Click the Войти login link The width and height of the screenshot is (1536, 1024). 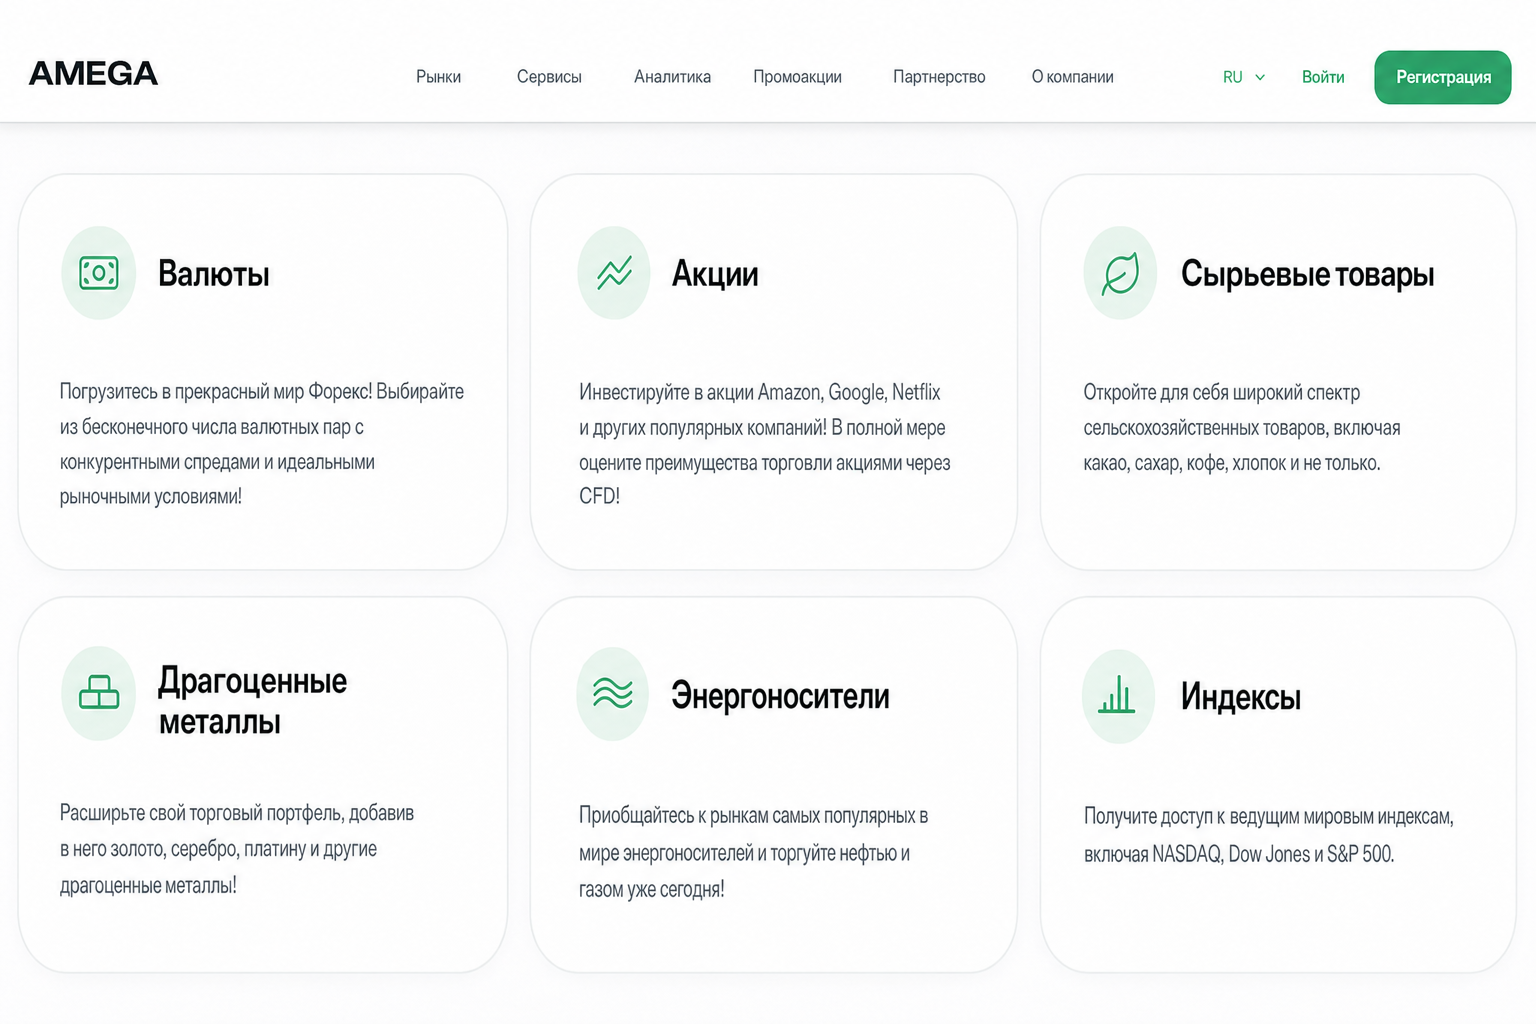(1323, 77)
